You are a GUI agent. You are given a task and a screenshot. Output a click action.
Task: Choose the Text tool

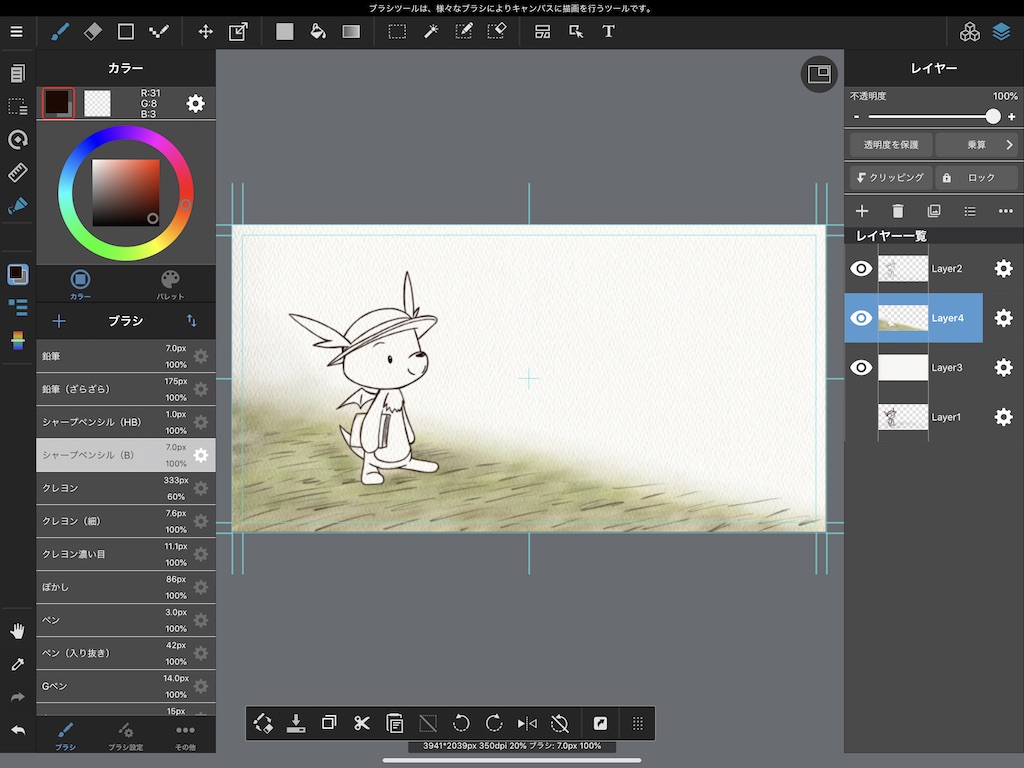click(x=608, y=31)
